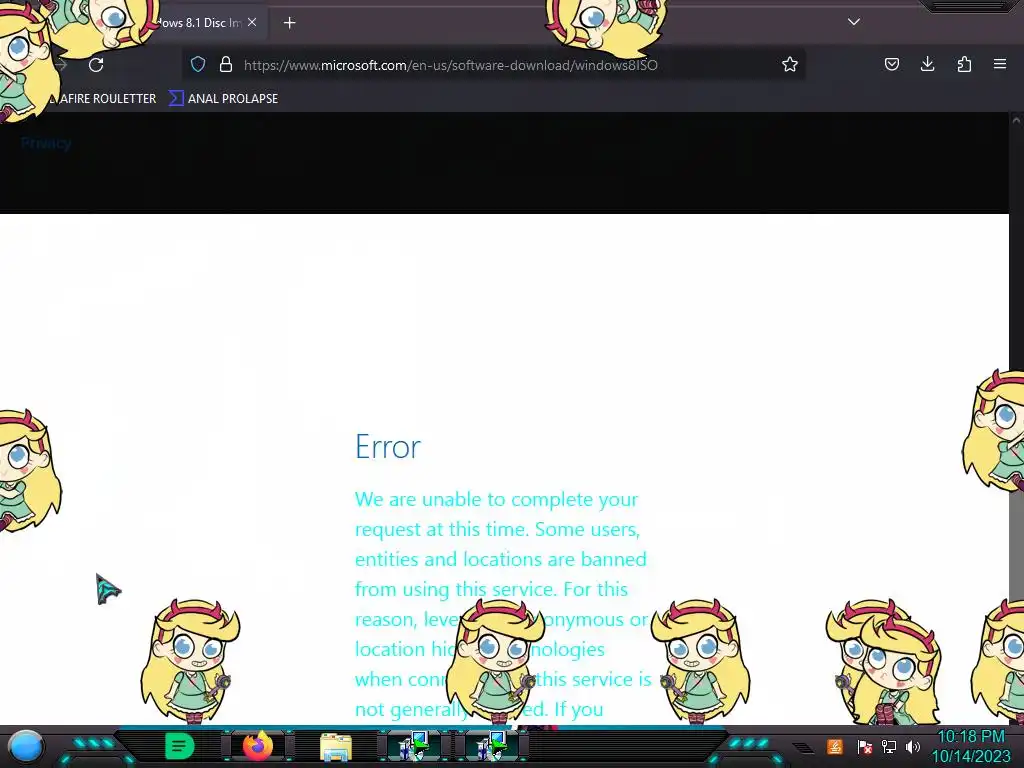Bookmark this page with the star

[x=790, y=64]
